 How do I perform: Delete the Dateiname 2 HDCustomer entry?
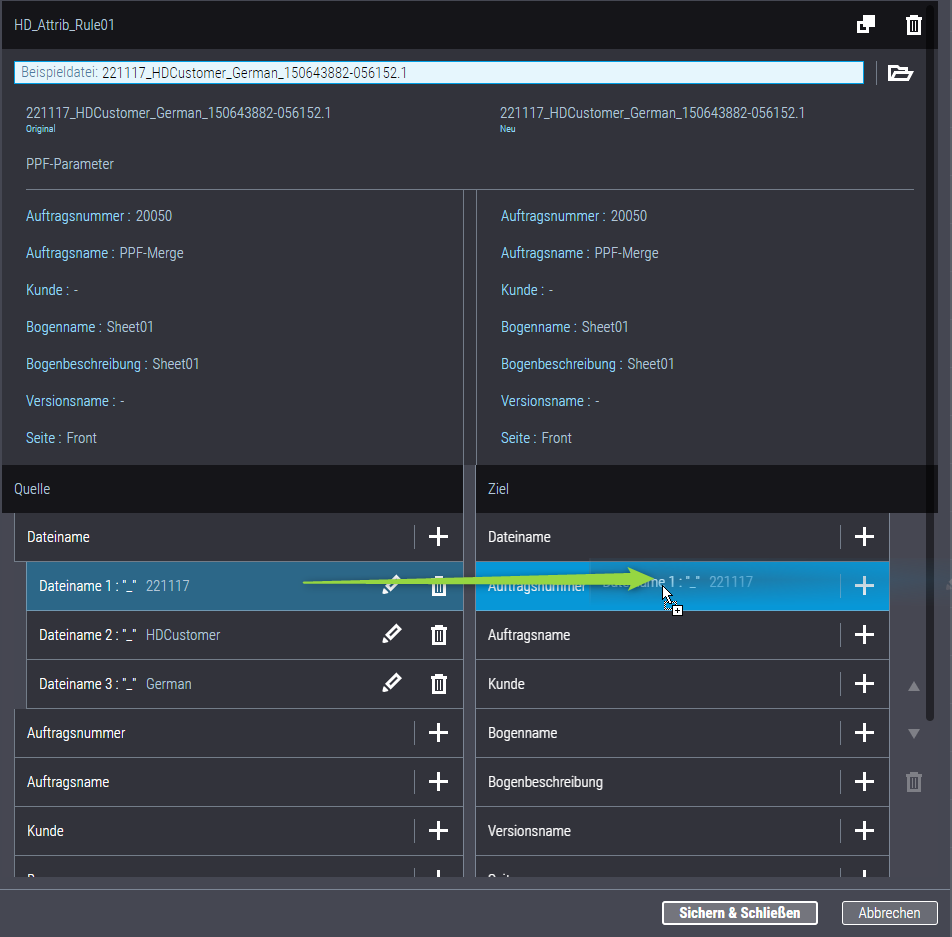pos(438,634)
